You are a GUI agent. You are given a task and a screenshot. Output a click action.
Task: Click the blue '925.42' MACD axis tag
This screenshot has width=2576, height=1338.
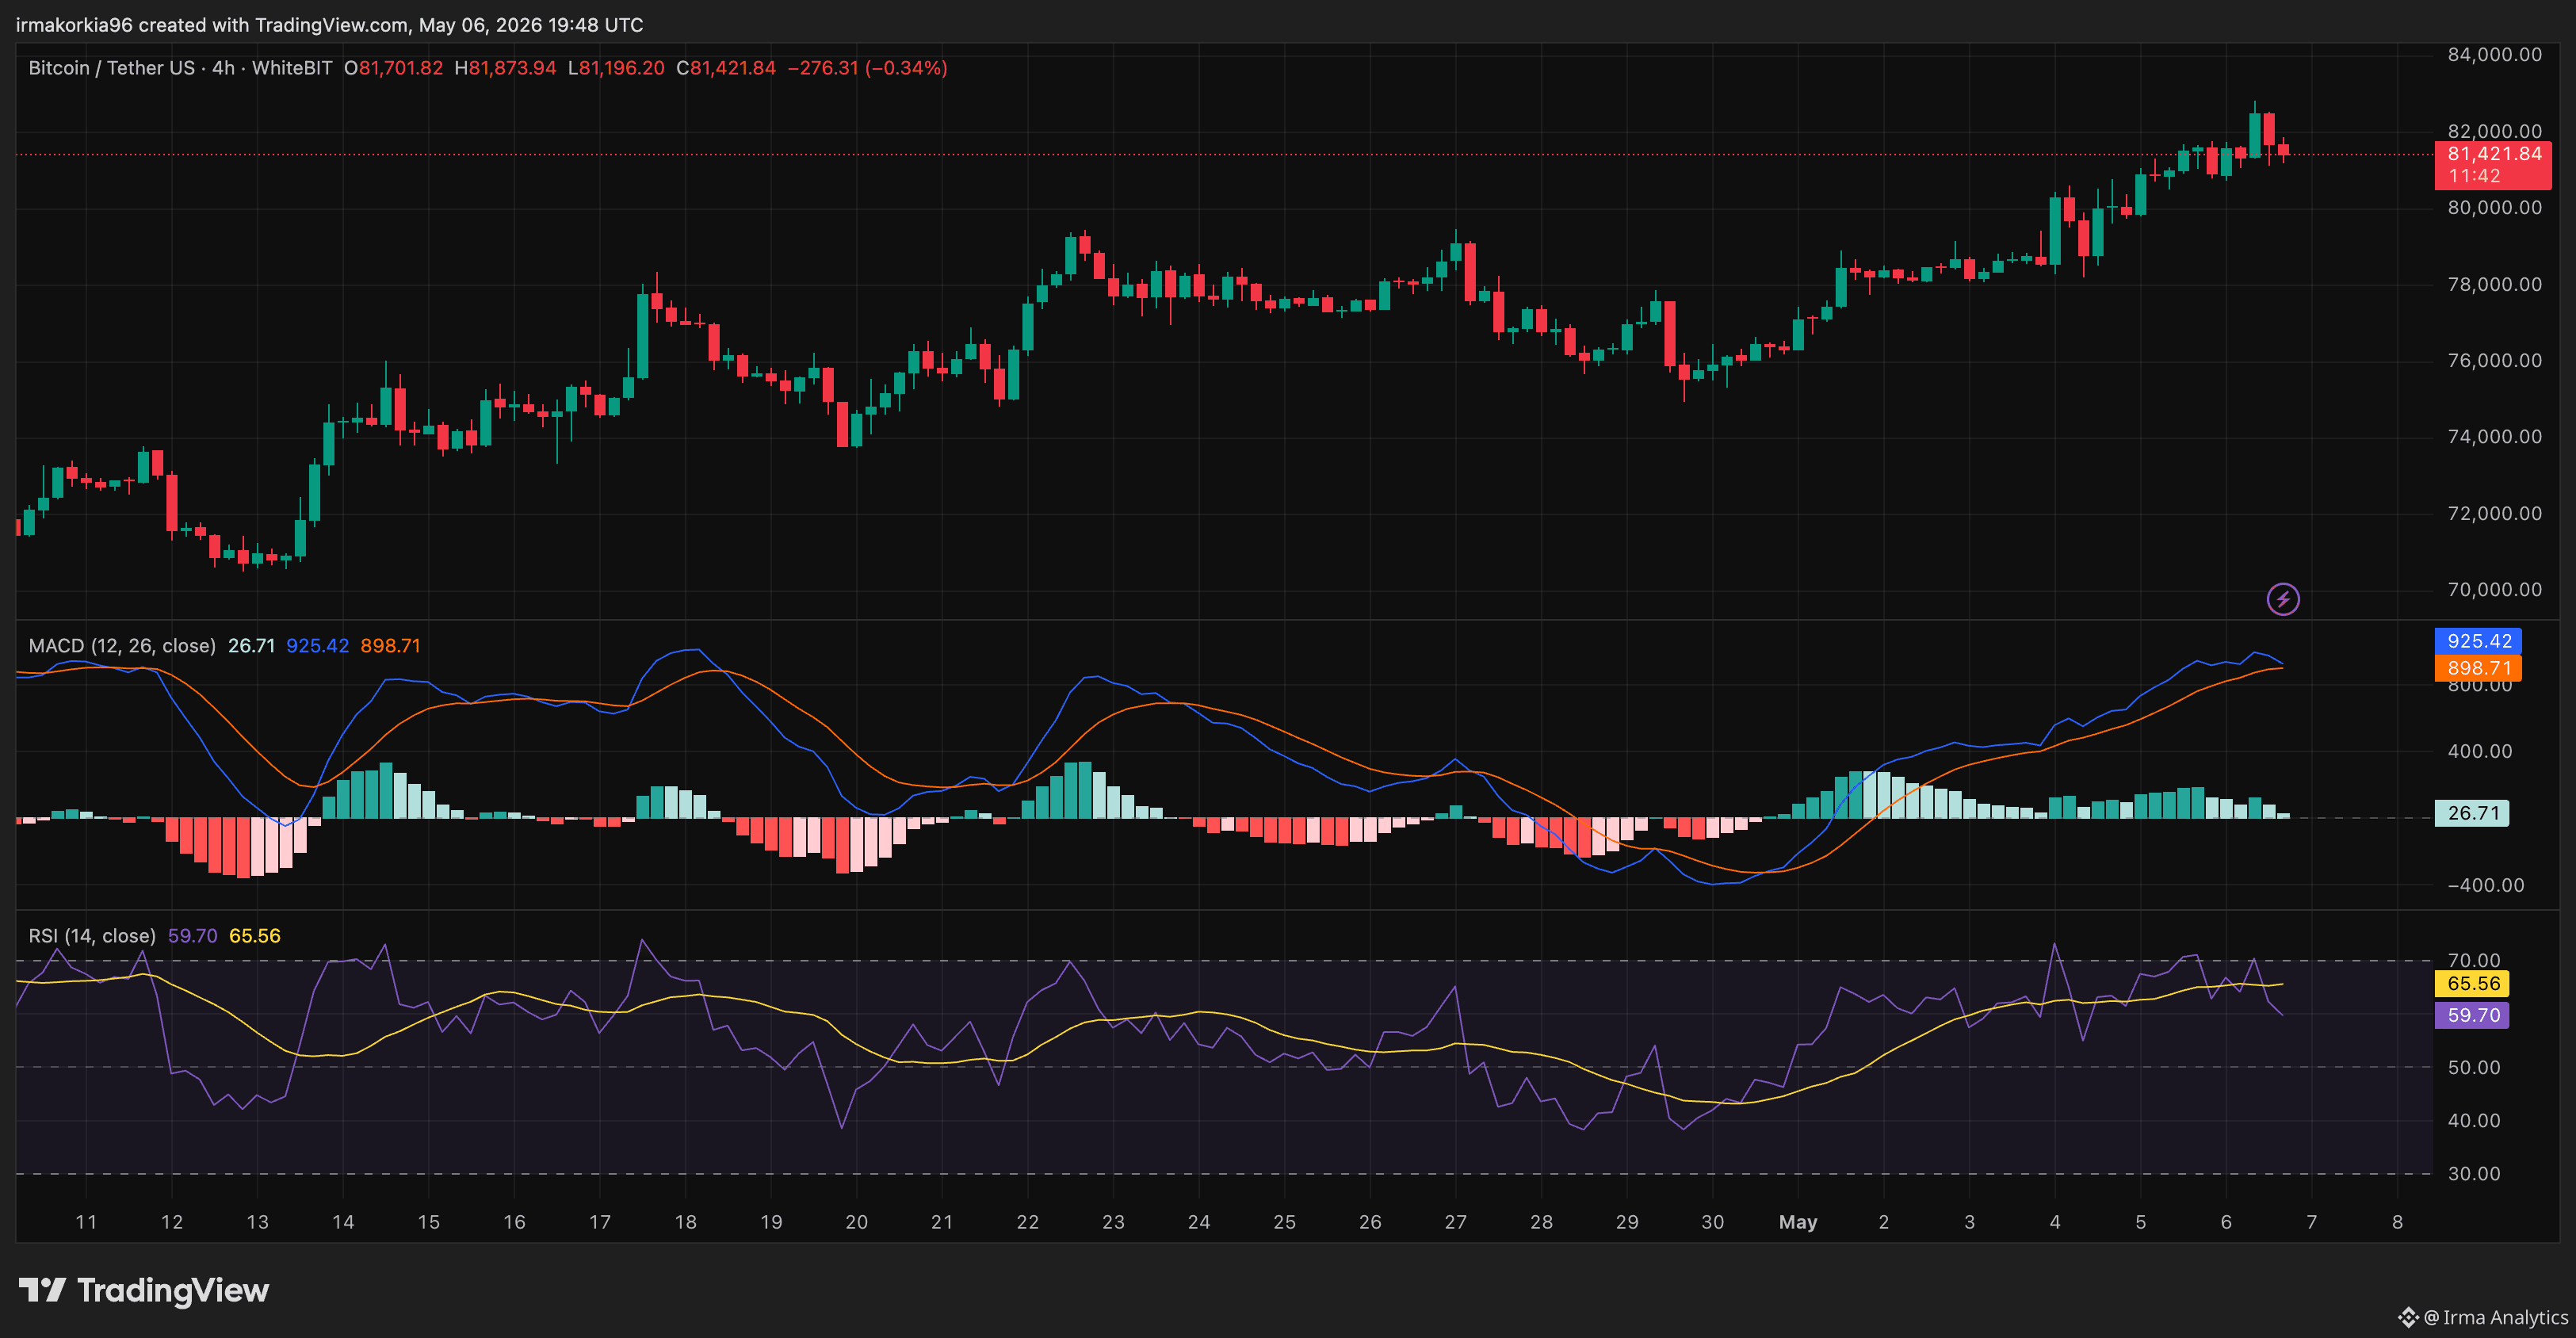2478,641
